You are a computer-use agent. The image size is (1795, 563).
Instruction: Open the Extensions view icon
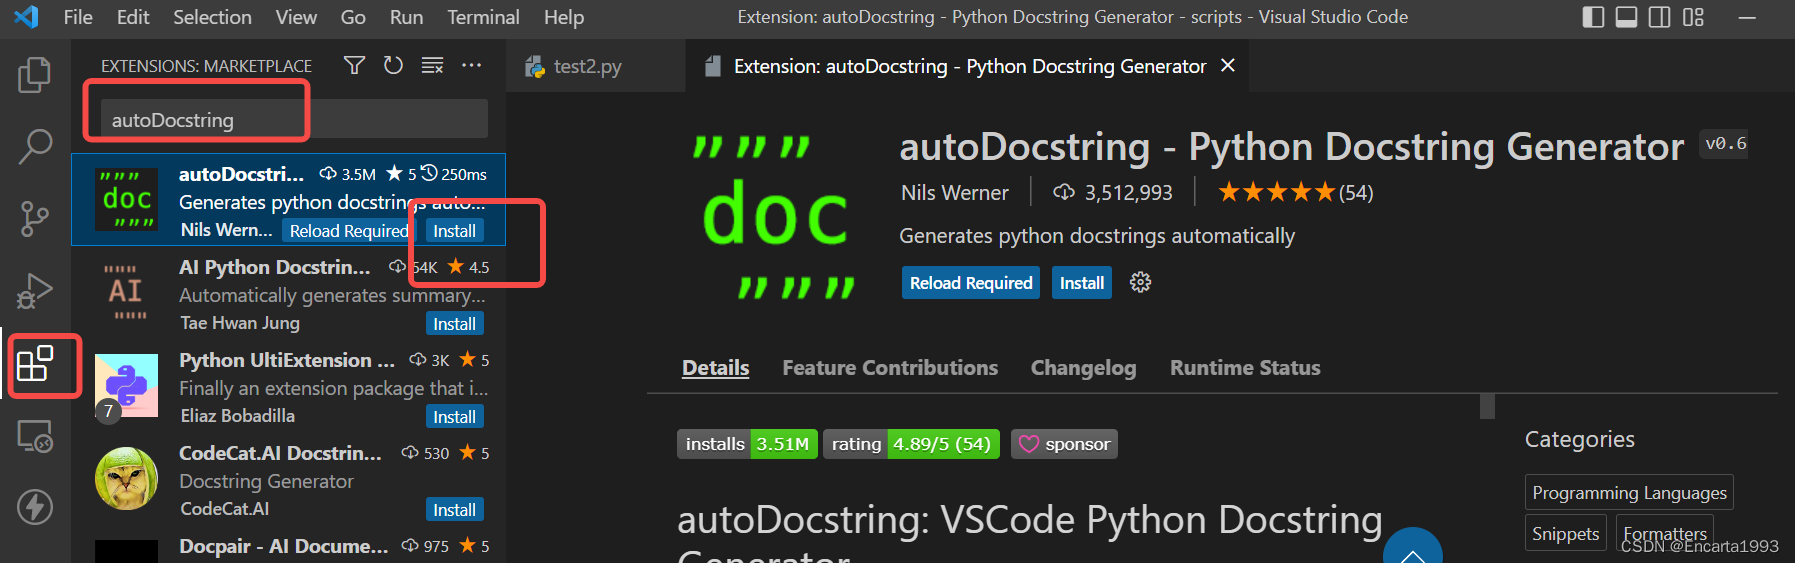(x=35, y=364)
